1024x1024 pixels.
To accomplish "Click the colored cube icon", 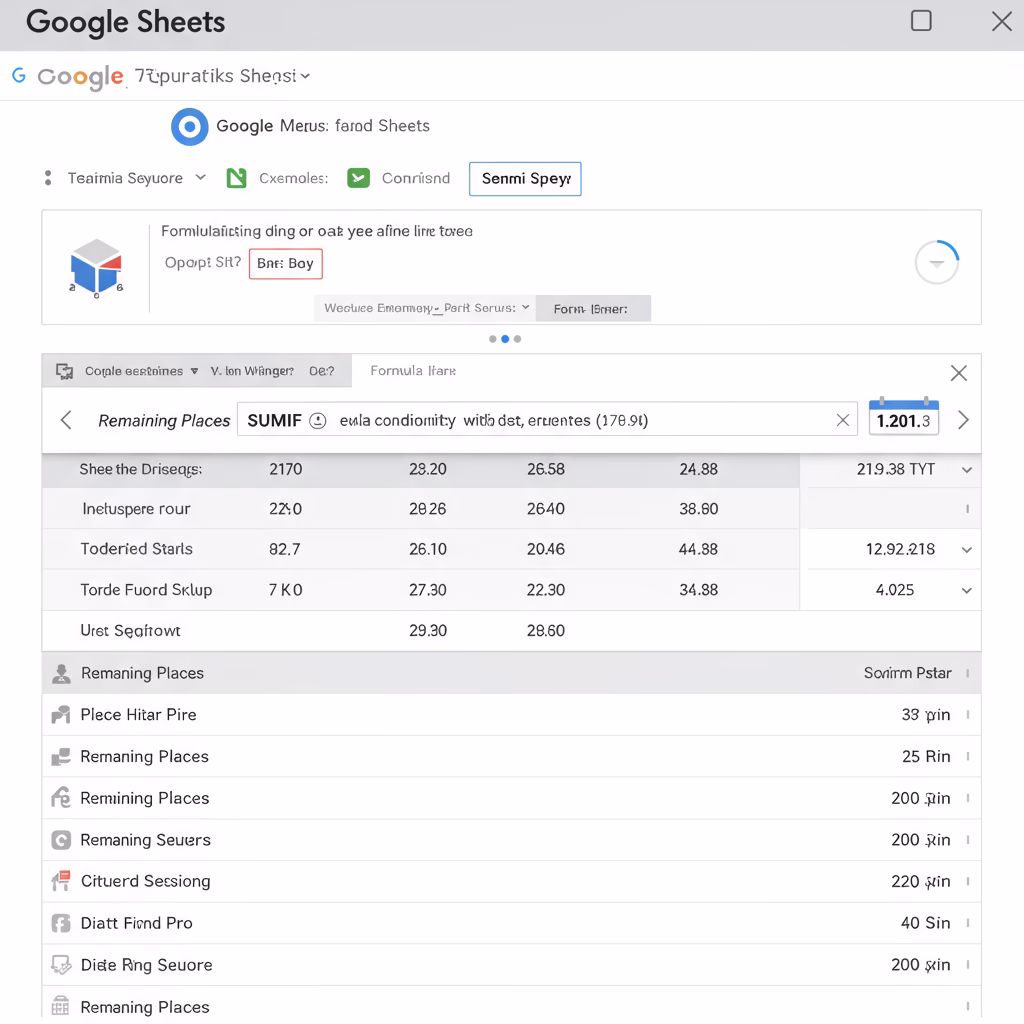I will 97,268.
